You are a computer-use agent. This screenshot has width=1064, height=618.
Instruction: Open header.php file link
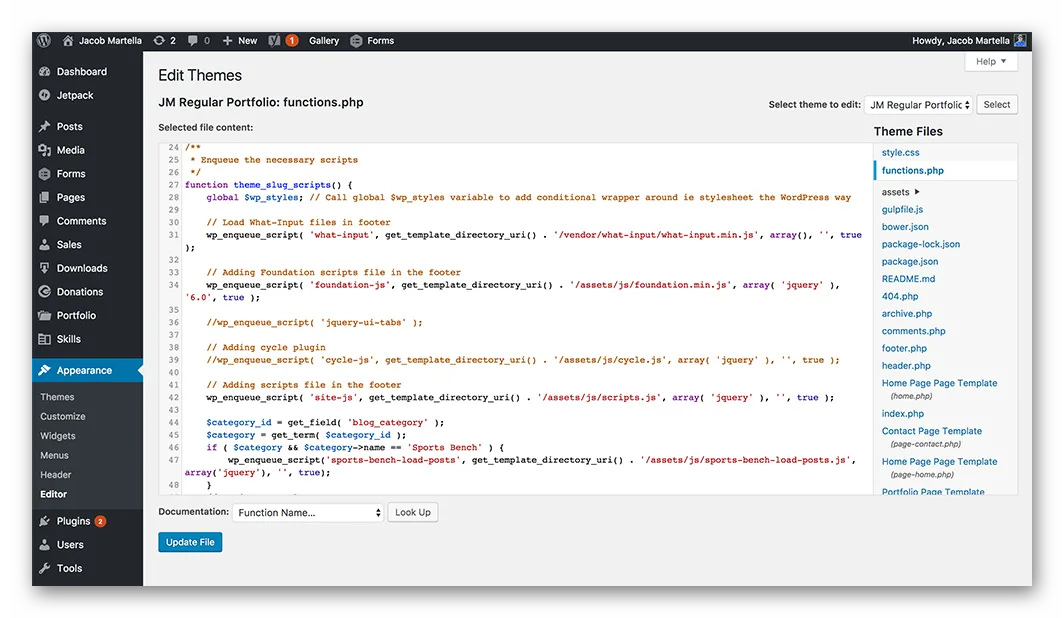click(906, 366)
